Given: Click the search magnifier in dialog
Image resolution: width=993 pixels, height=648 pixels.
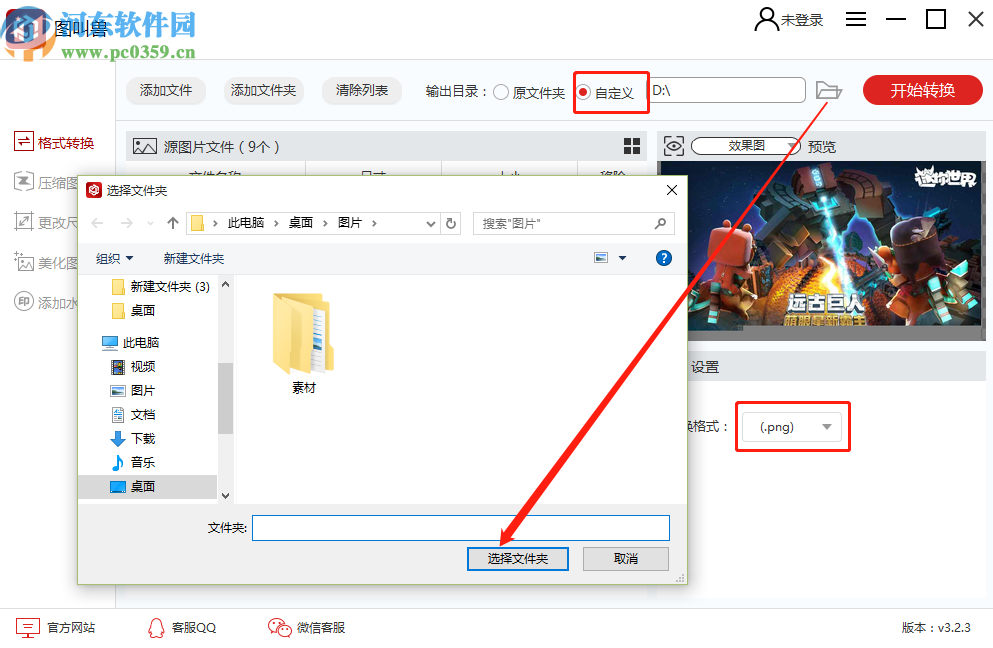Looking at the screenshot, I should pos(661,224).
